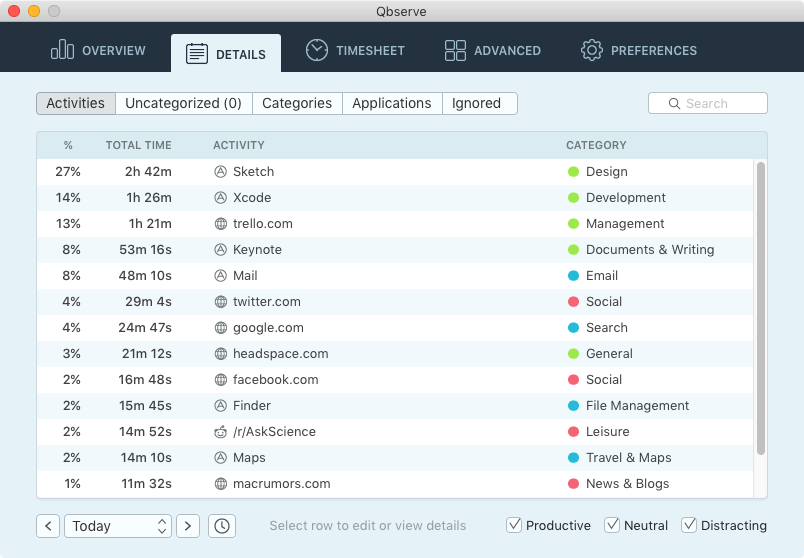This screenshot has height=558, width=804.
Task: Click the bar chart icon on Overview
Action: 62,50
